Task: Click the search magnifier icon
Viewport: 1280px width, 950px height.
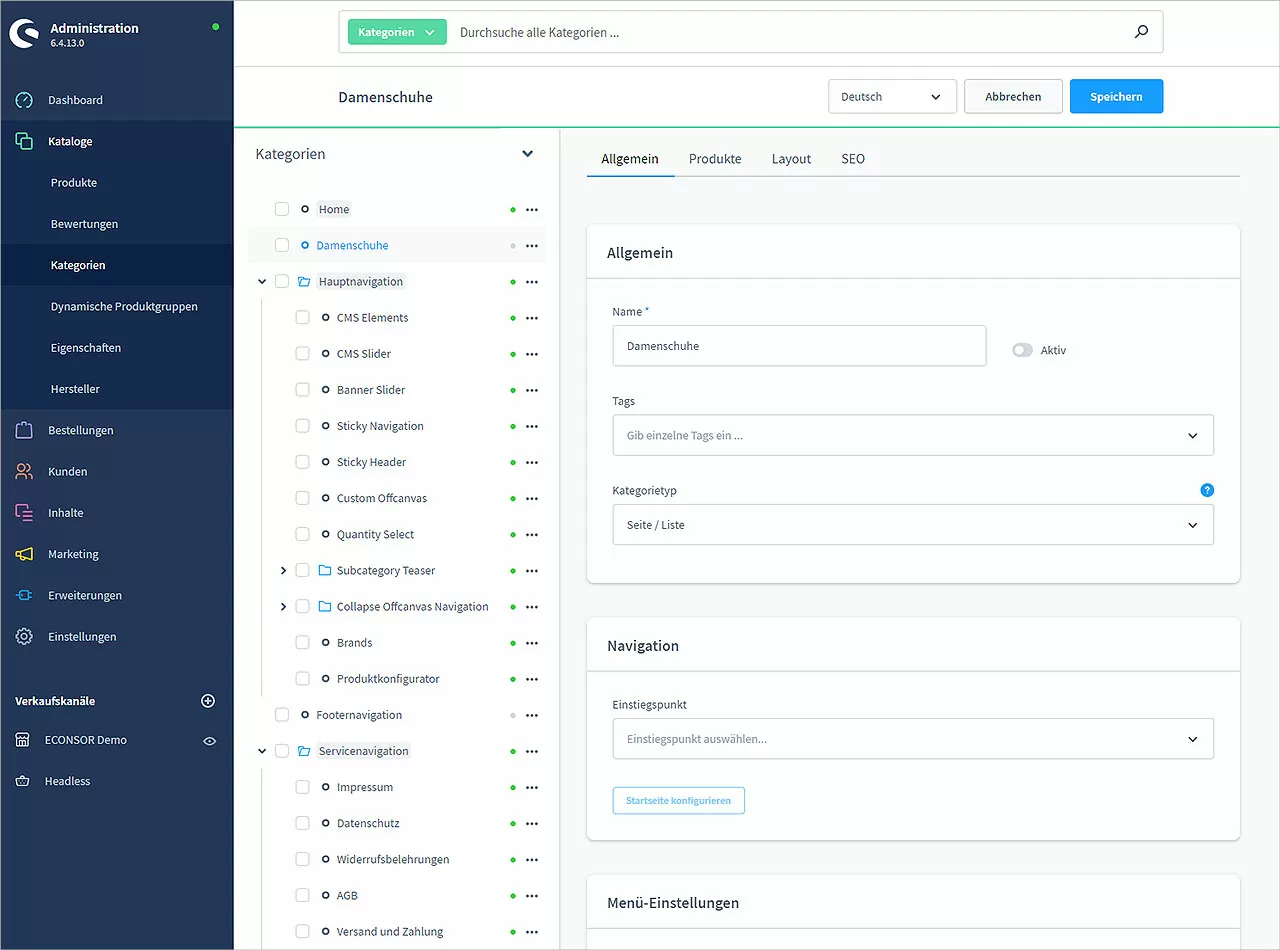Action: tap(1141, 31)
